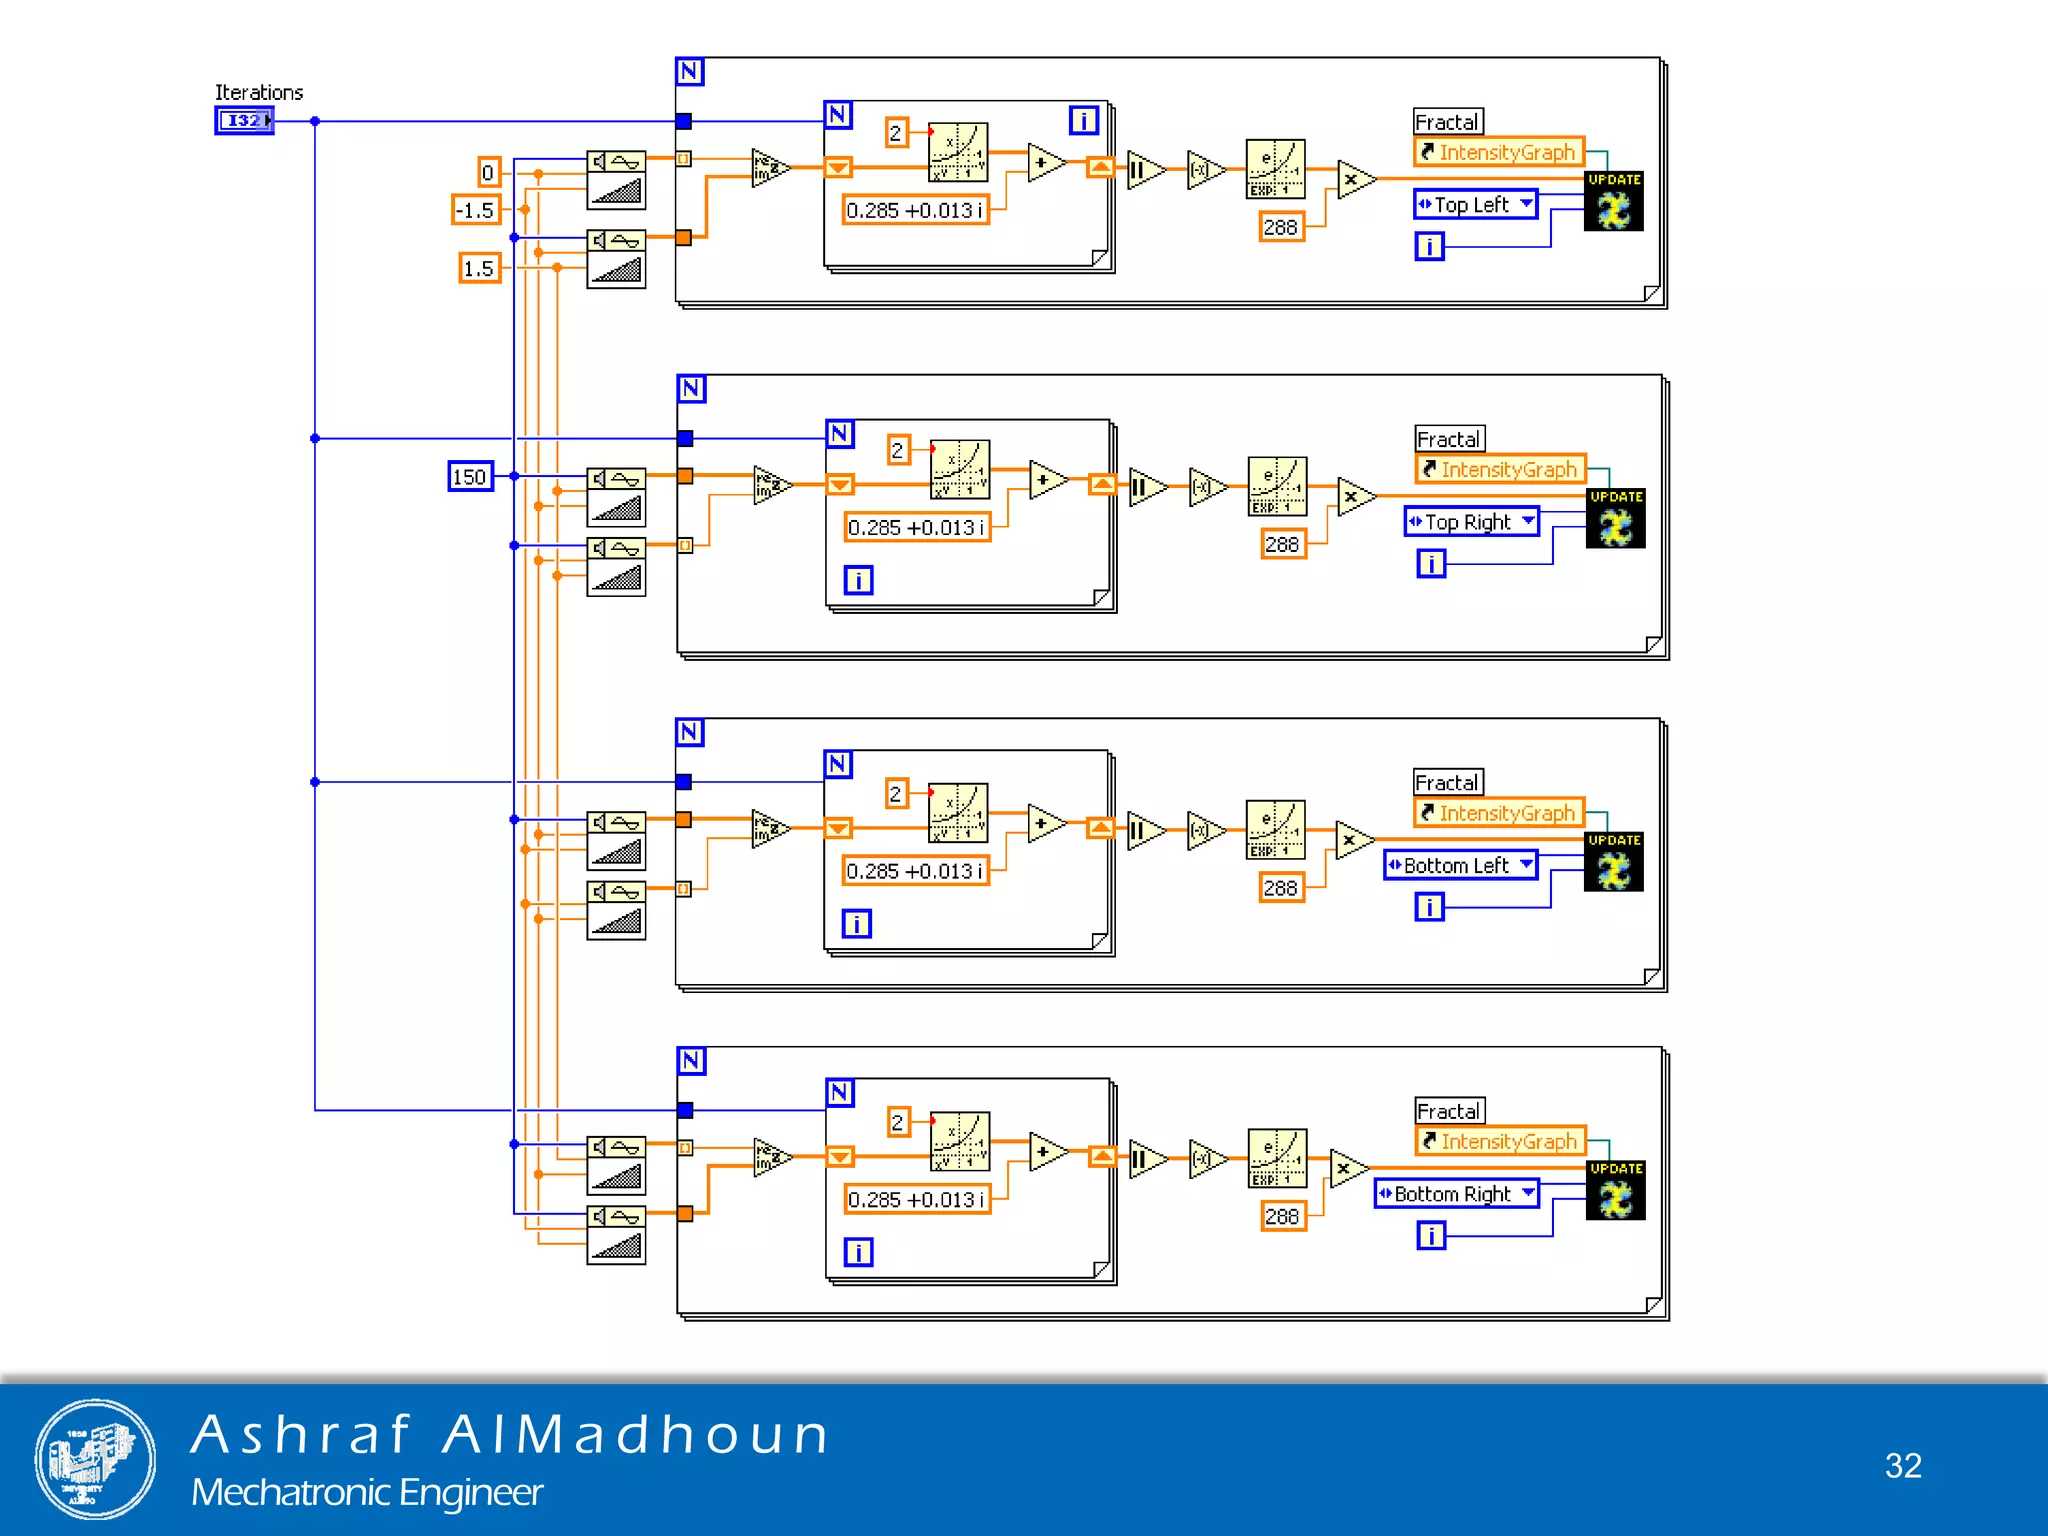Select the exponential function node in second loop
Screen dimensions: 2048x1536
pyautogui.click(x=1277, y=486)
